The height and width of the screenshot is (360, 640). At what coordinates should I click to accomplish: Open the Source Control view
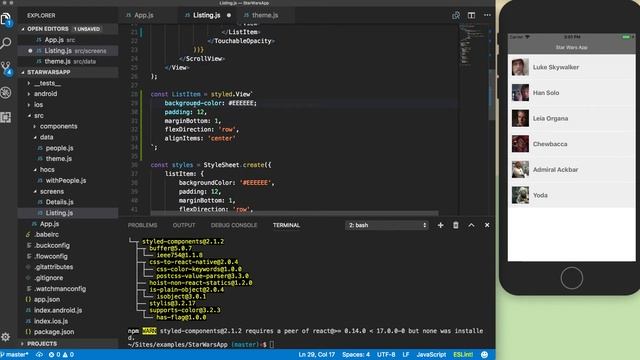[x=6, y=68]
